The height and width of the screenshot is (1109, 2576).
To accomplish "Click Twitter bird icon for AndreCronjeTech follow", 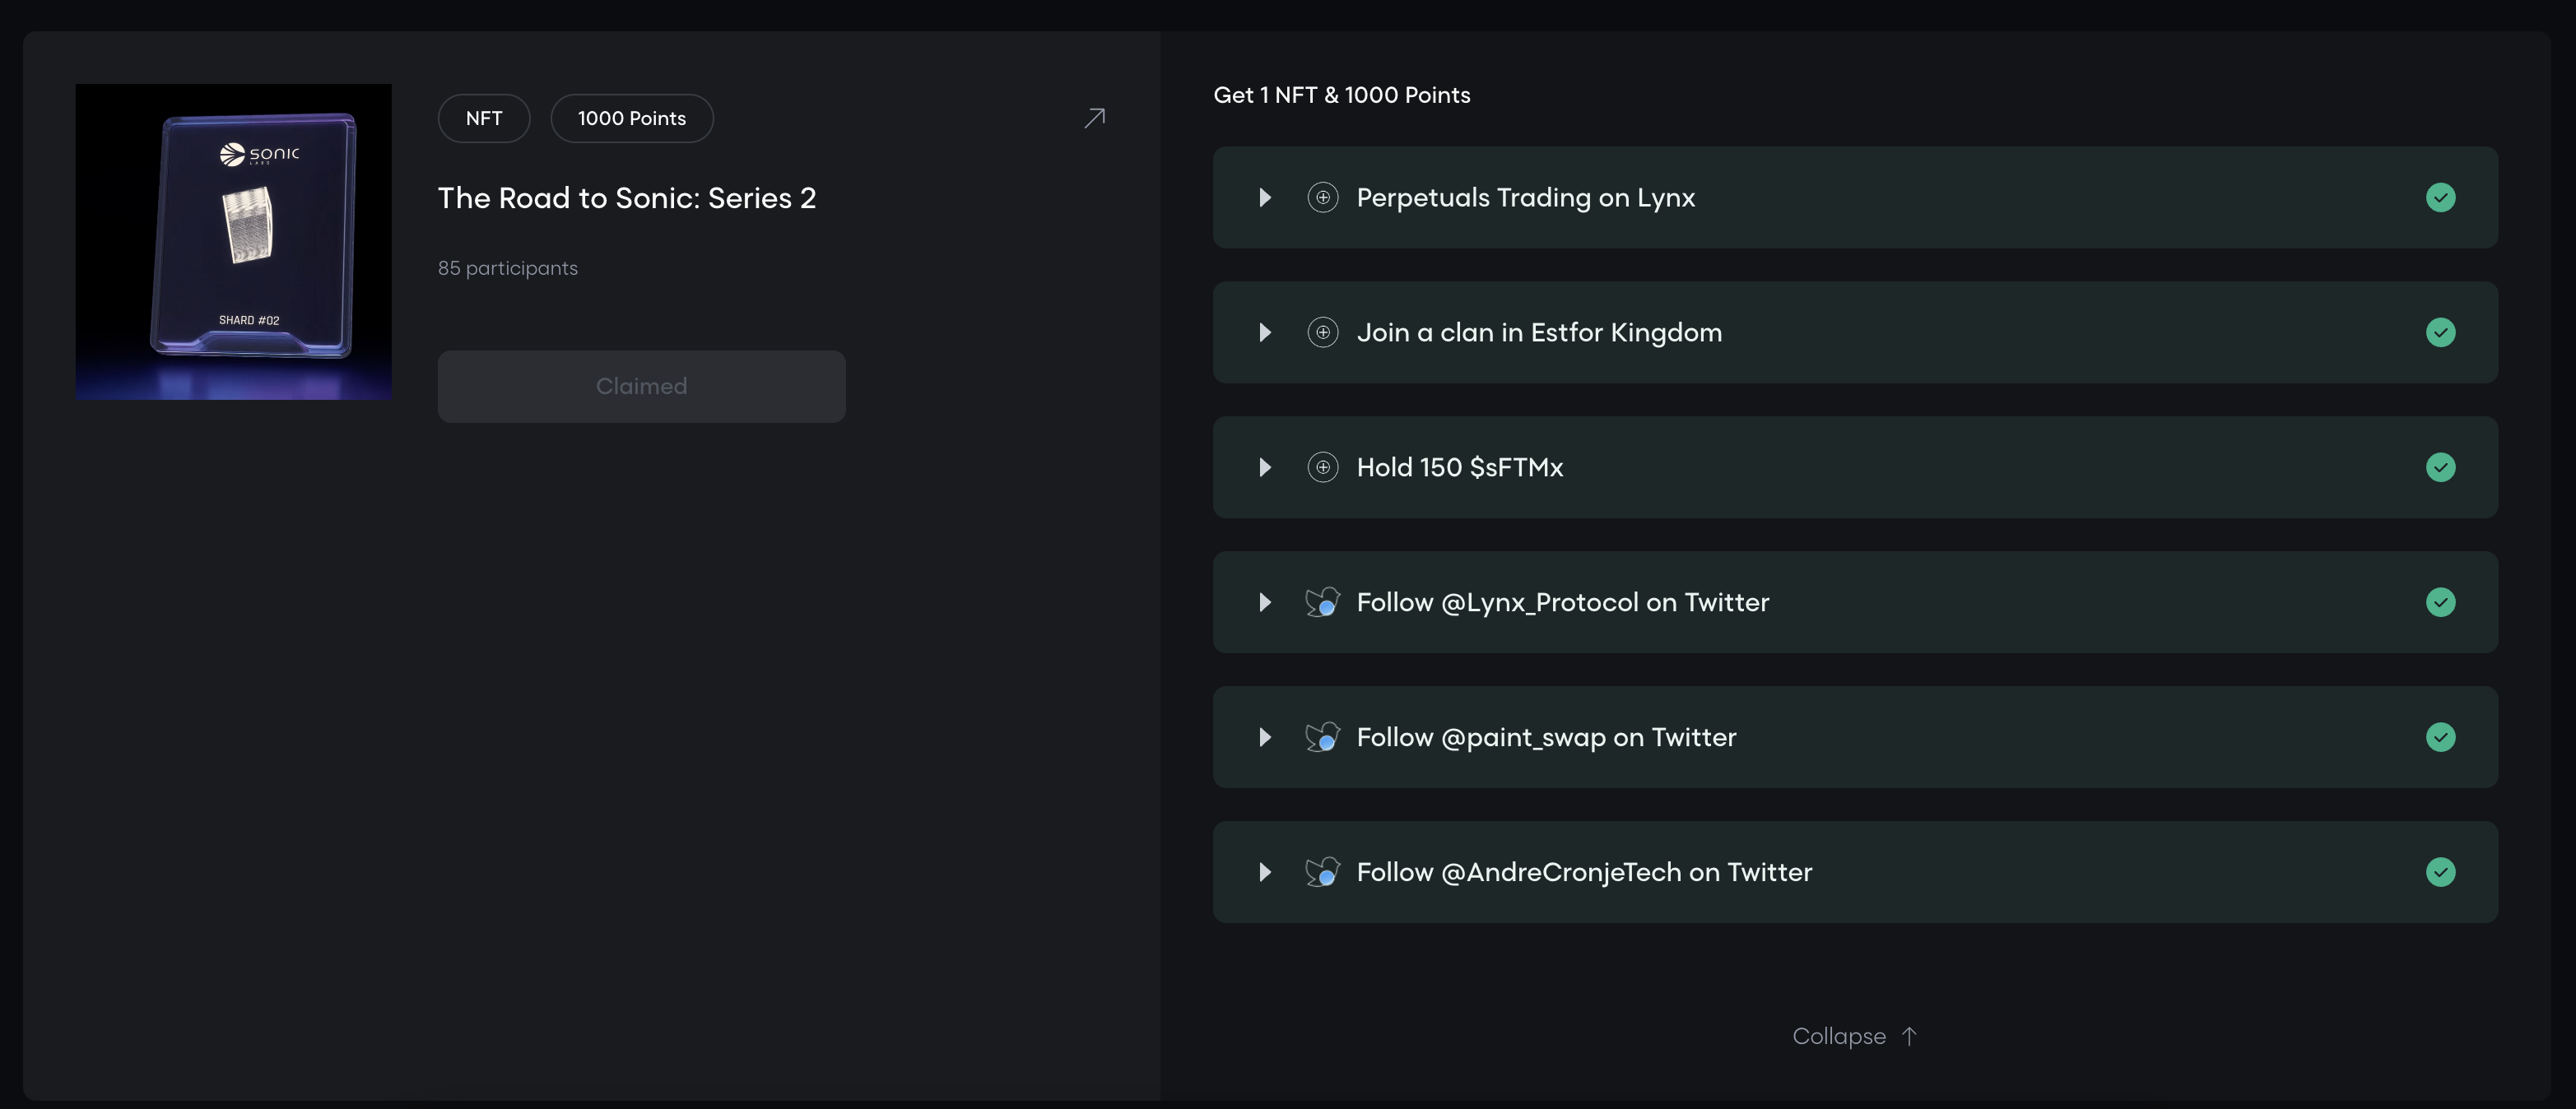I will [x=1322, y=872].
